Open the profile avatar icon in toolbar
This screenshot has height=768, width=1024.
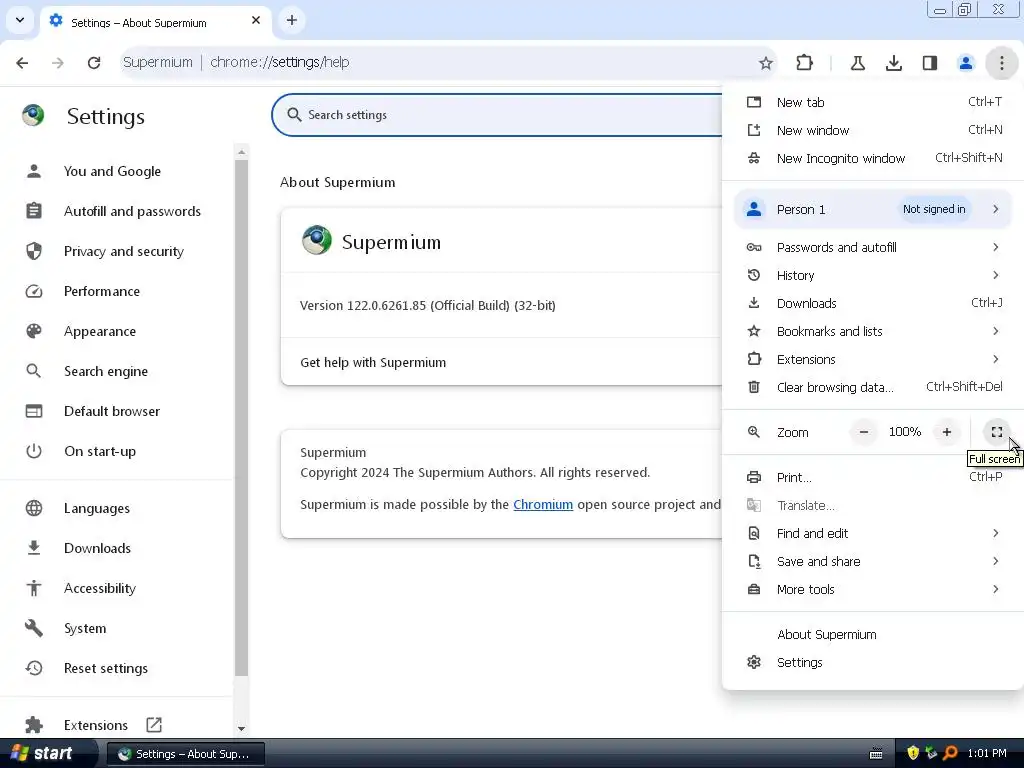pyautogui.click(x=966, y=63)
